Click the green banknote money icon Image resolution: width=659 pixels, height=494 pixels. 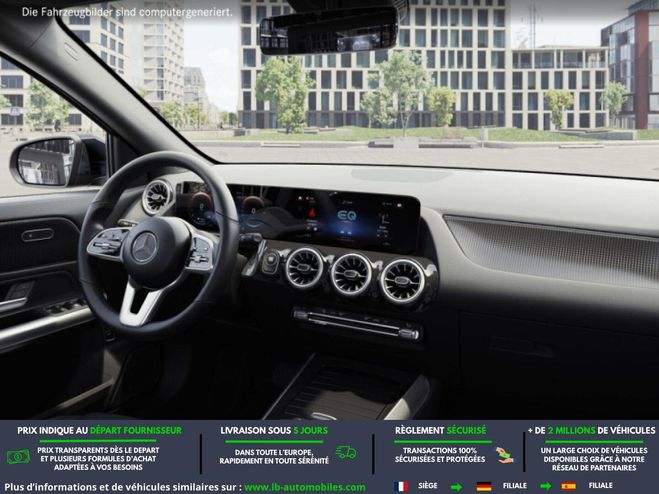pos(18,457)
